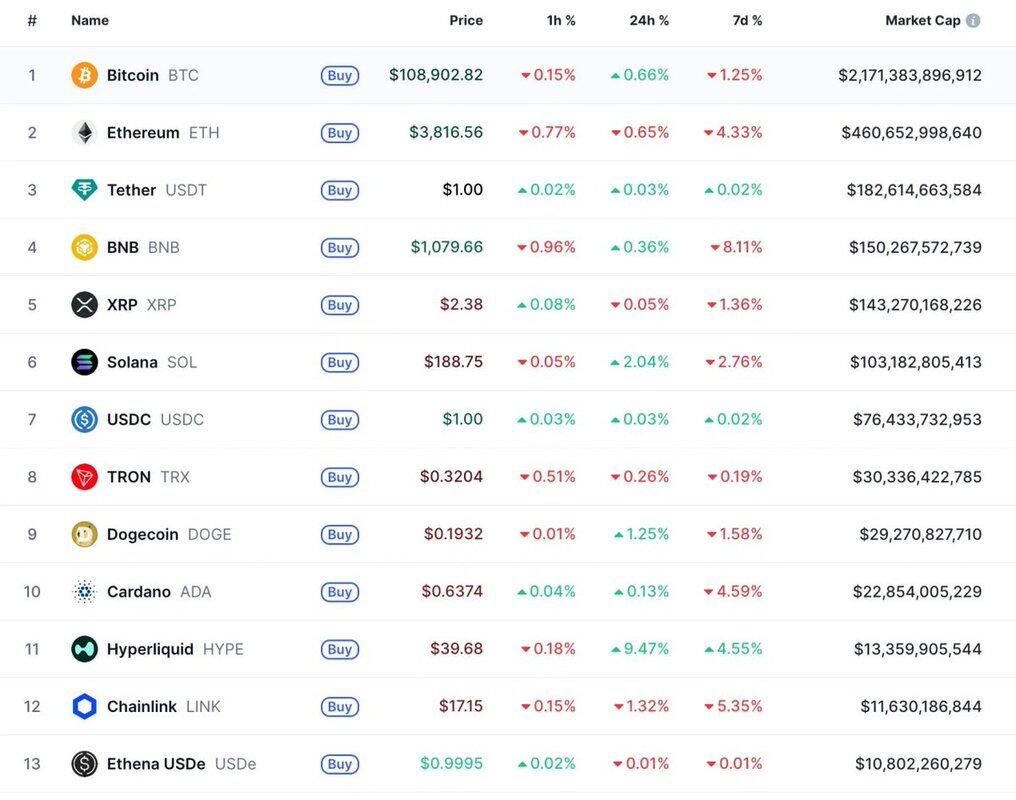The height and width of the screenshot is (800, 1016).
Task: Select the Dogecoin logo icon
Action: (84, 534)
